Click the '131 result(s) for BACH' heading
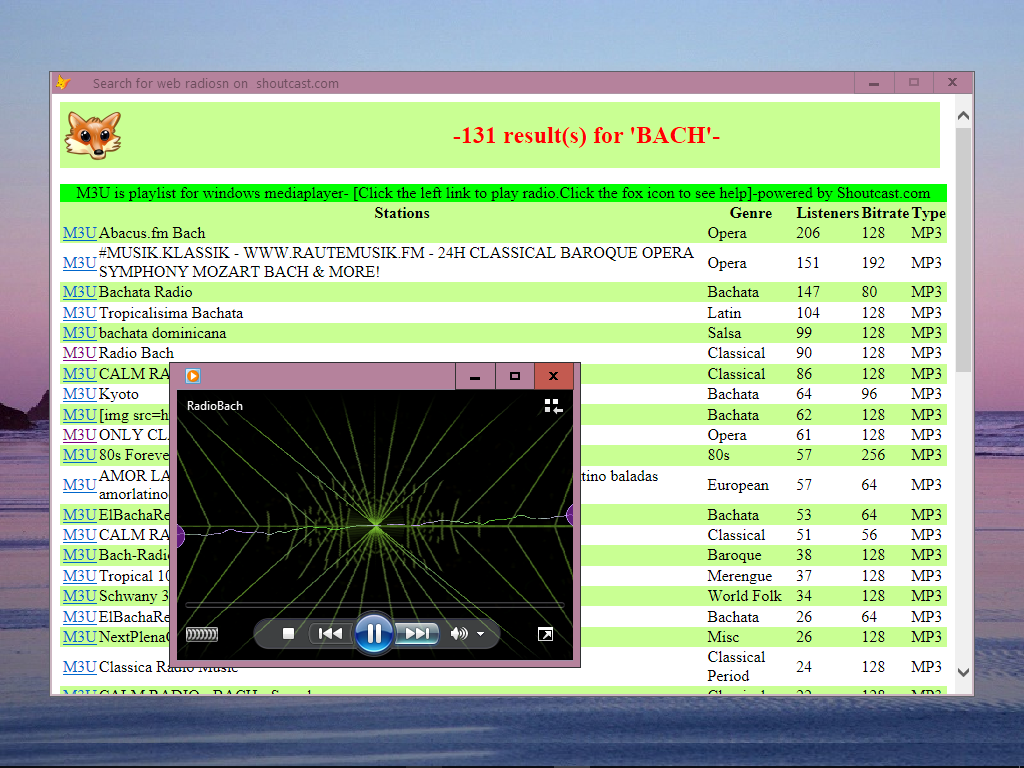Viewport: 1024px width, 768px height. pyautogui.click(x=586, y=135)
